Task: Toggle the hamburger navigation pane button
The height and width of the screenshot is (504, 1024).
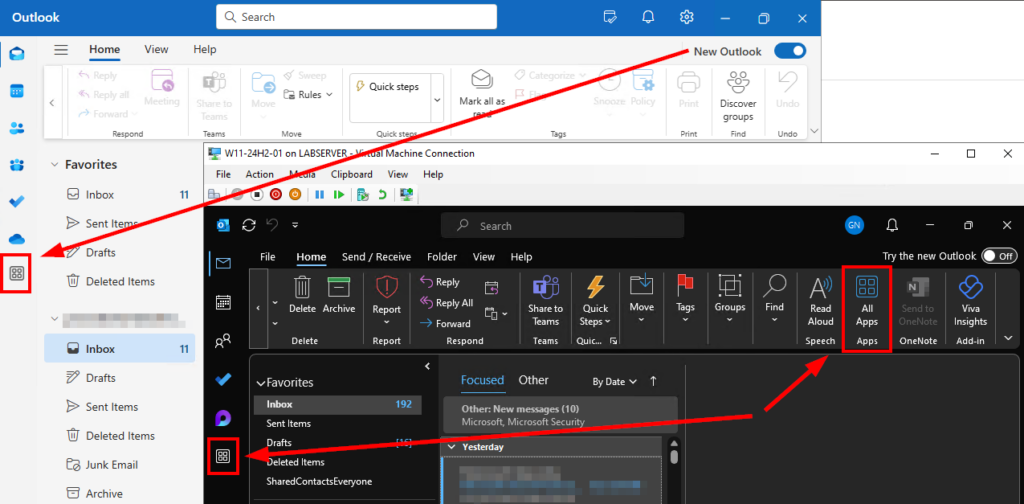Action: click(61, 50)
